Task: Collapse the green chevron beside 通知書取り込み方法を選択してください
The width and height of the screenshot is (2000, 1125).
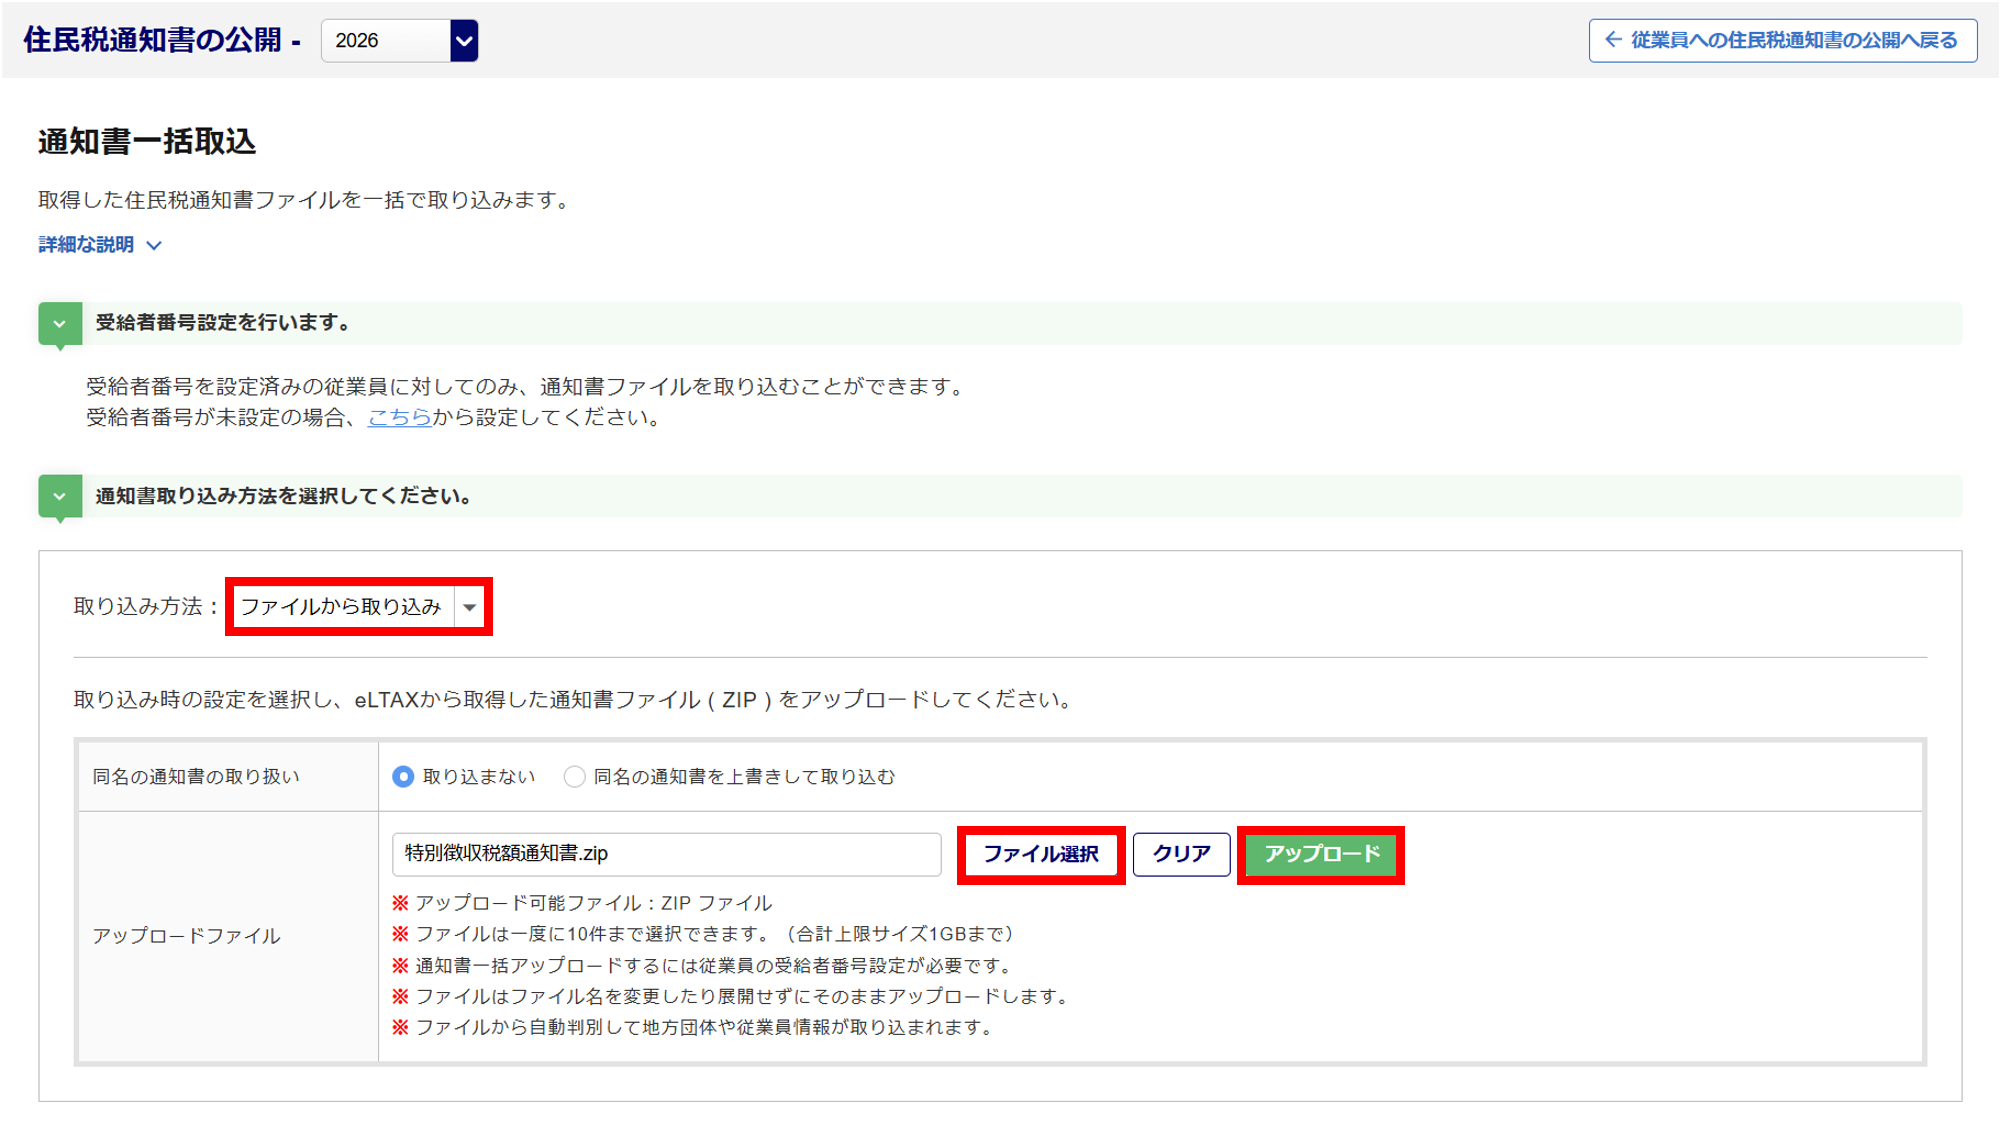Action: coord(60,497)
